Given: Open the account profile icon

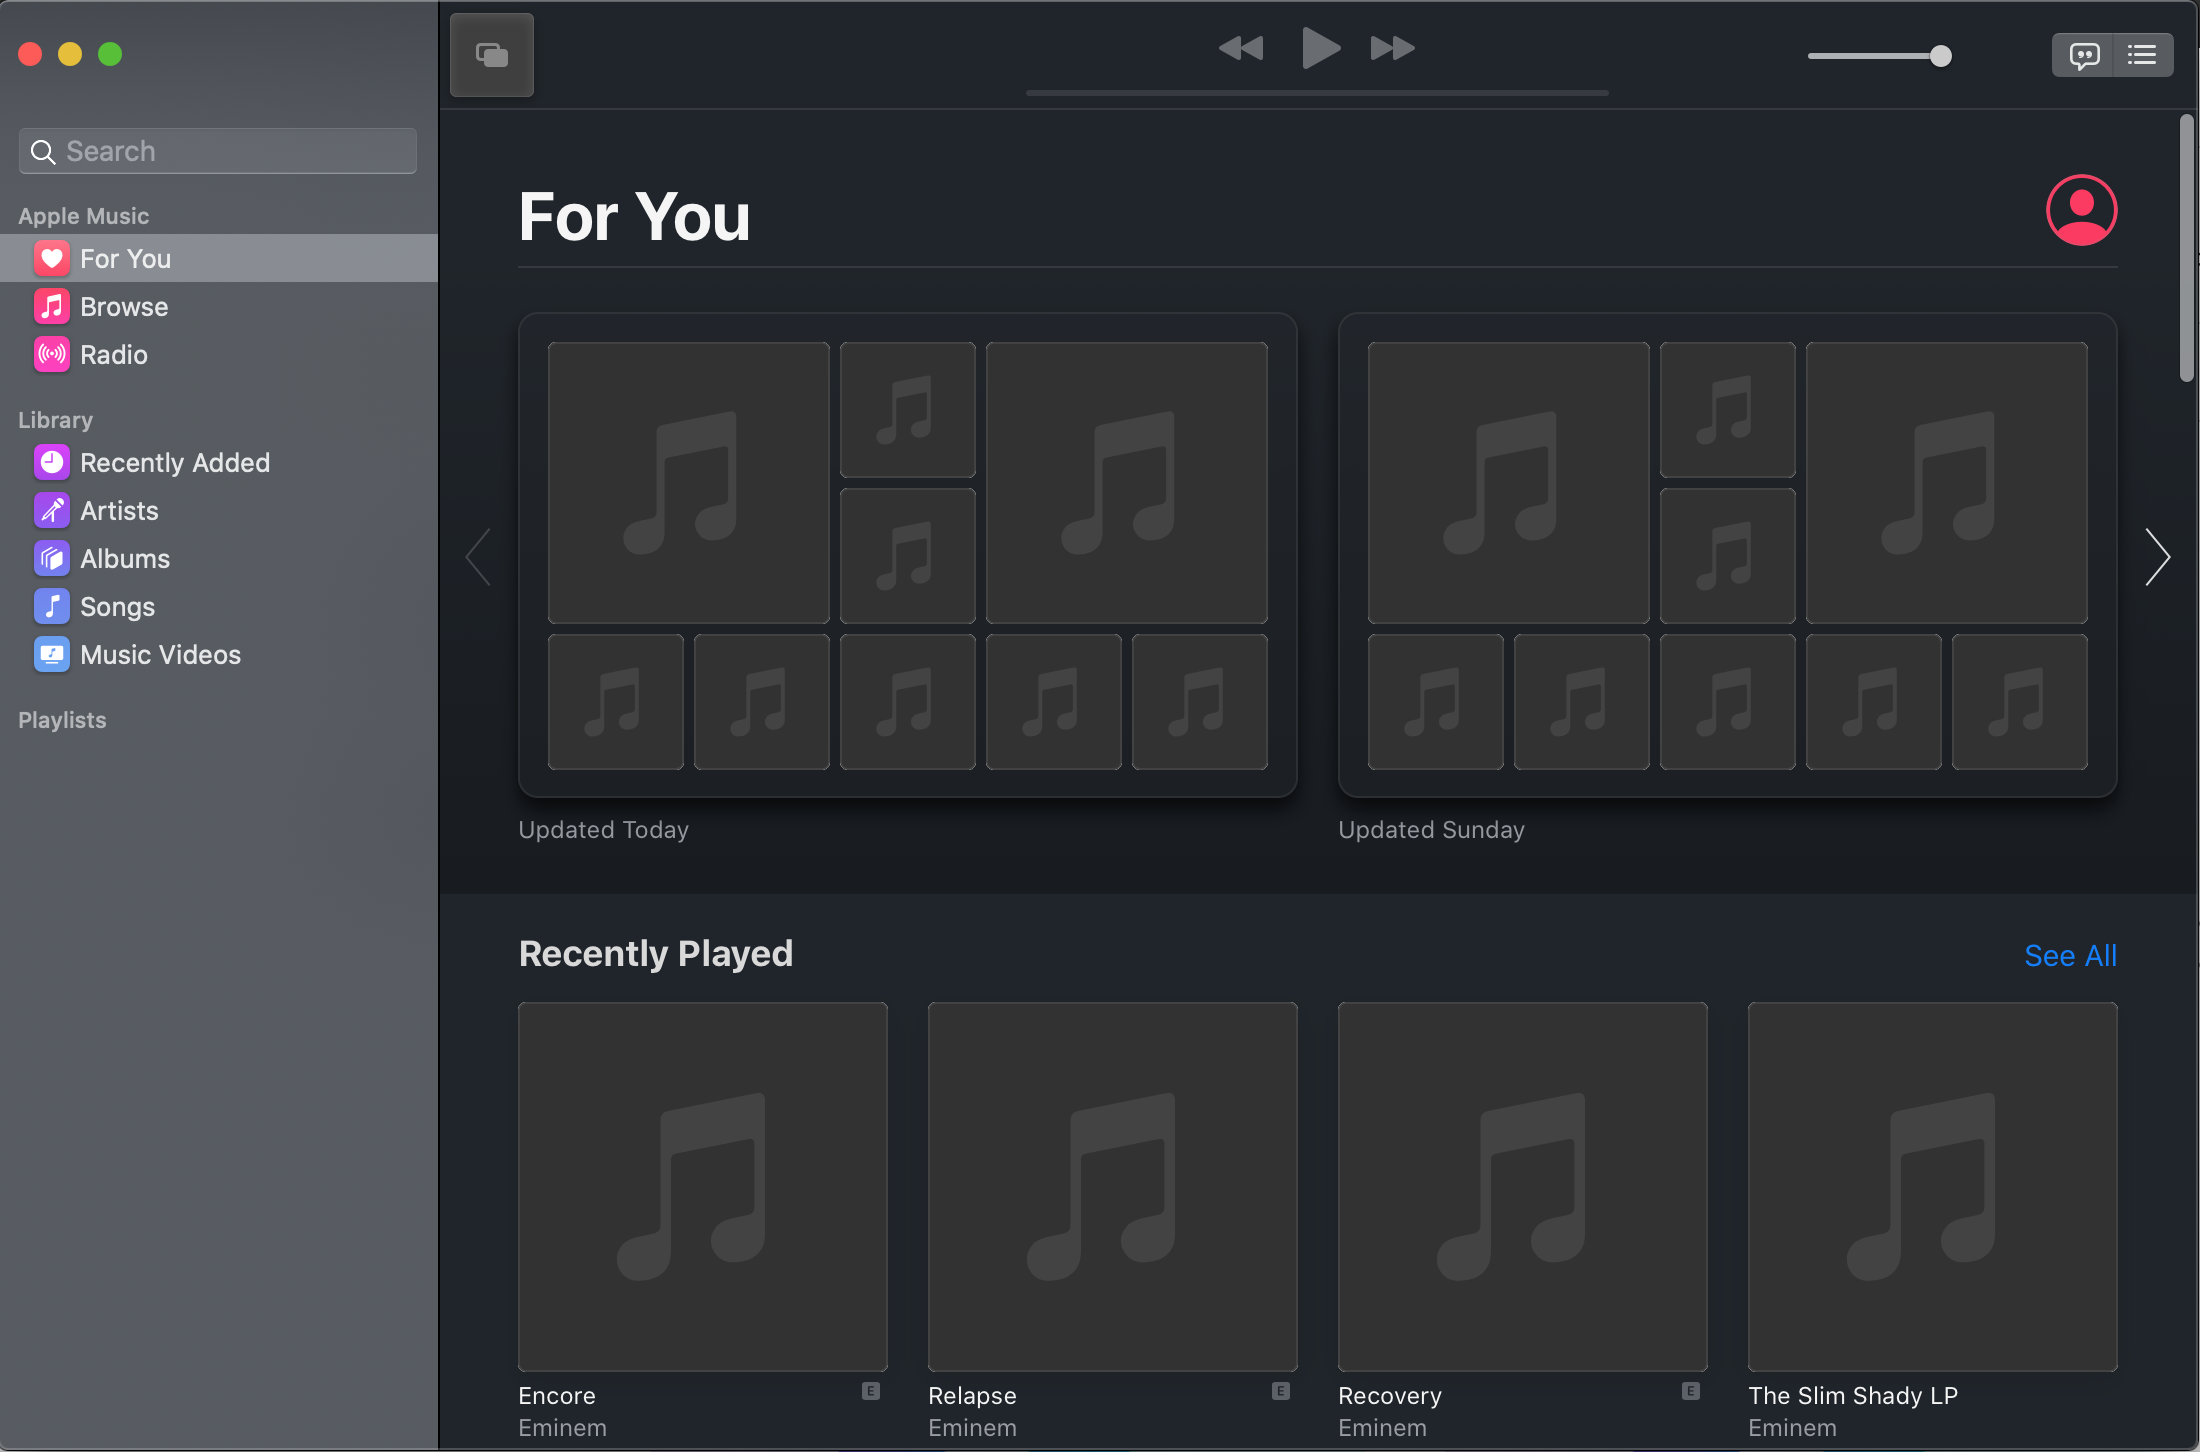Looking at the screenshot, I should pos(2081,210).
